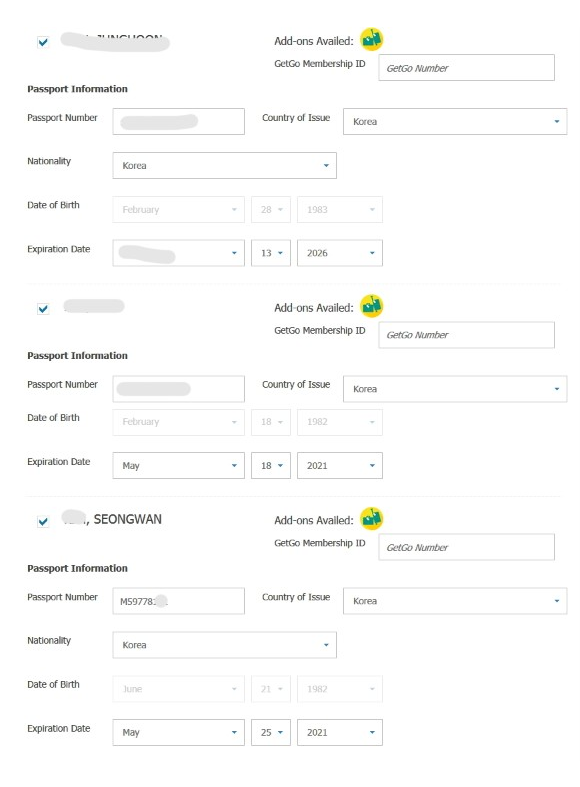Screen dimensions: 580x787
Task: Click the first passenger's Passport Number field
Action: coord(179,121)
